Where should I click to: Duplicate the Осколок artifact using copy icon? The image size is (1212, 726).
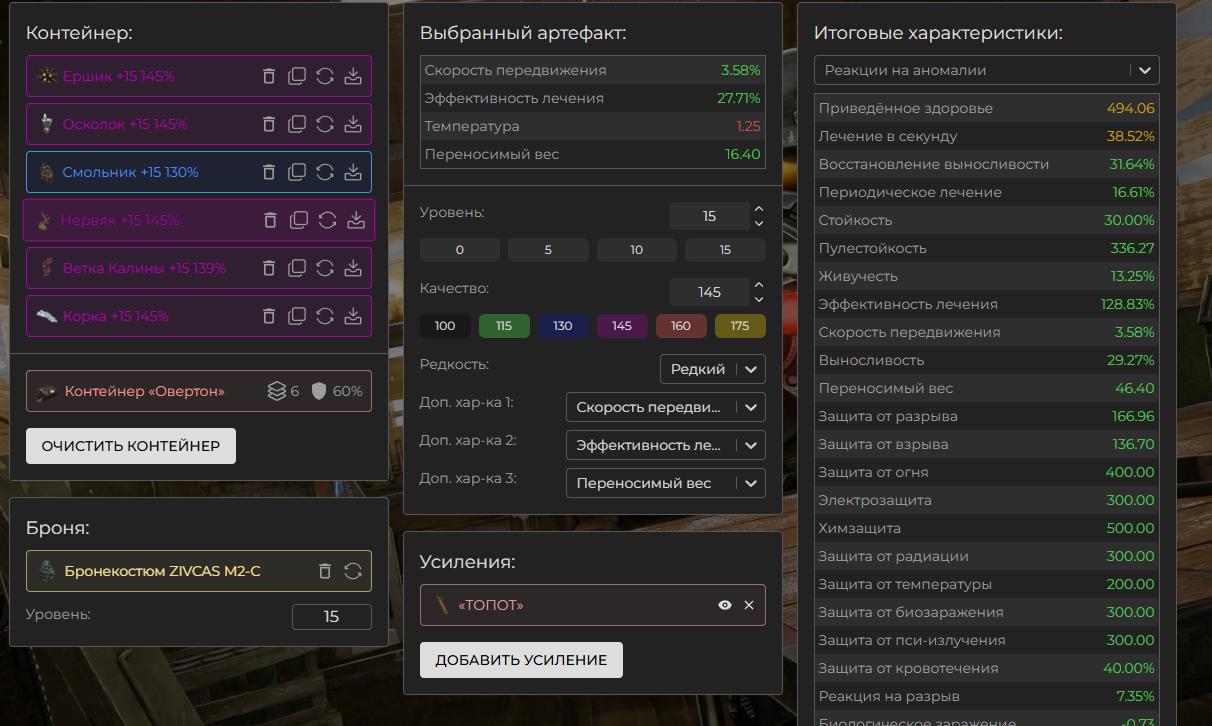tap(297, 124)
